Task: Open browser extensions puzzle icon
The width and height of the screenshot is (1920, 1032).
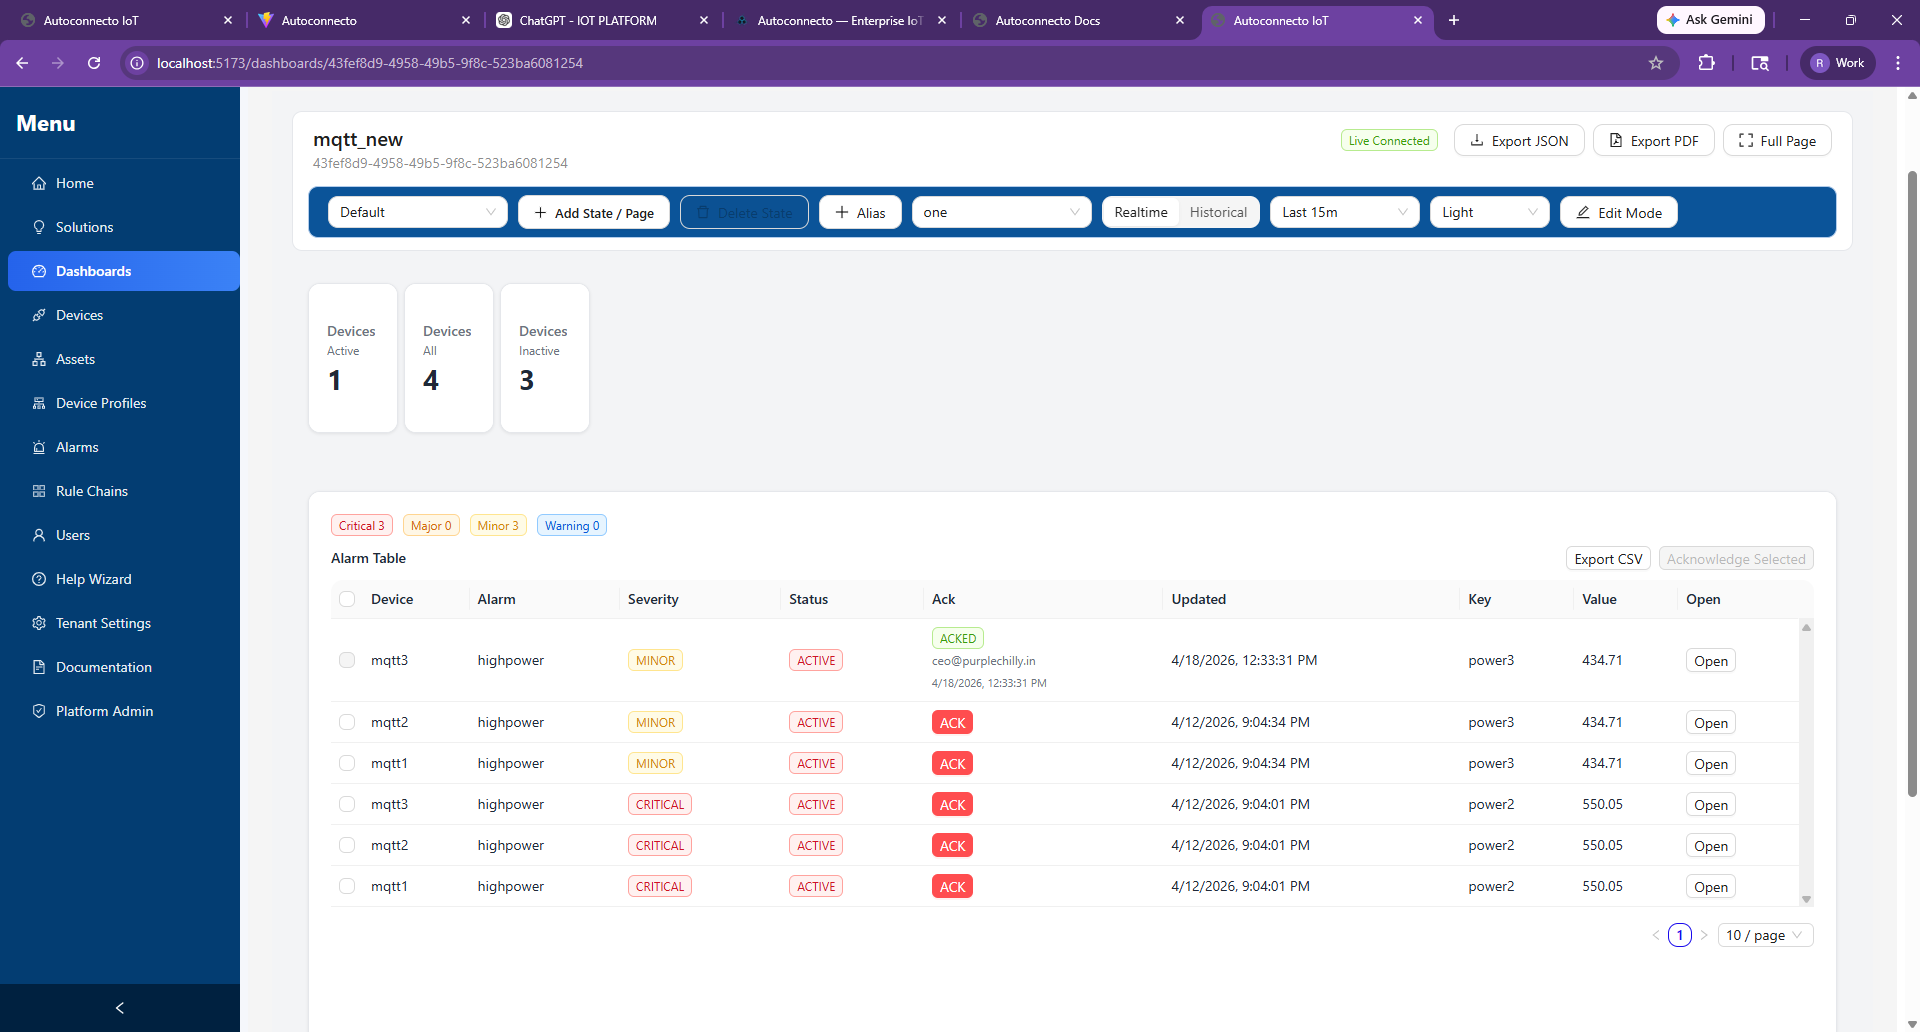Action: tap(1707, 63)
